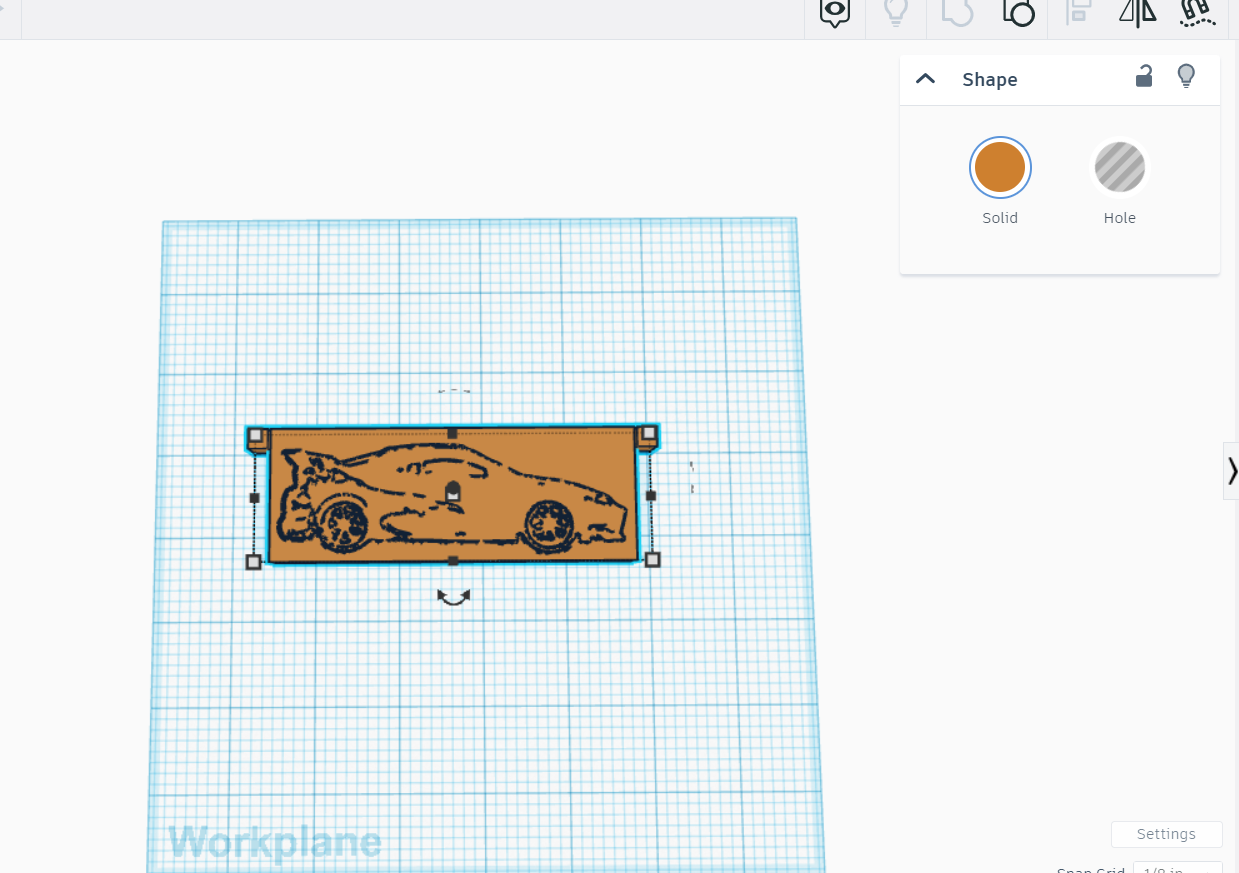Viewport: 1239px width, 873px height.
Task: Expand the collapsed panel on the right edge
Action: pyautogui.click(x=1231, y=470)
